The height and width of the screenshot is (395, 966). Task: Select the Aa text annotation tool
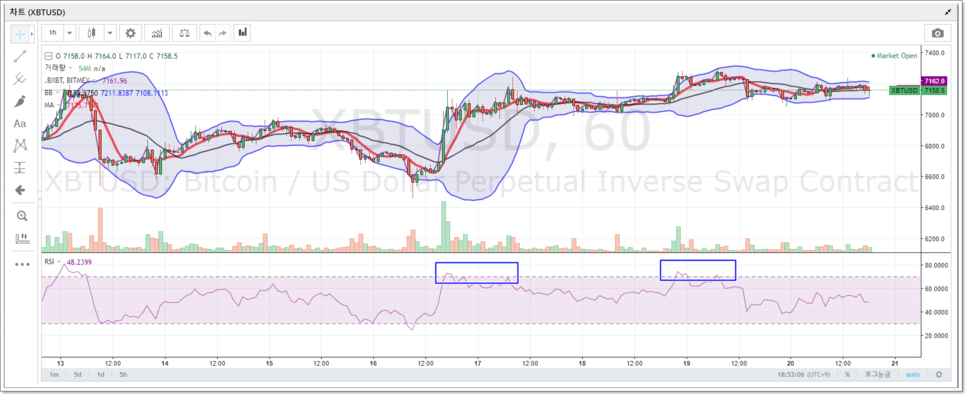point(20,123)
